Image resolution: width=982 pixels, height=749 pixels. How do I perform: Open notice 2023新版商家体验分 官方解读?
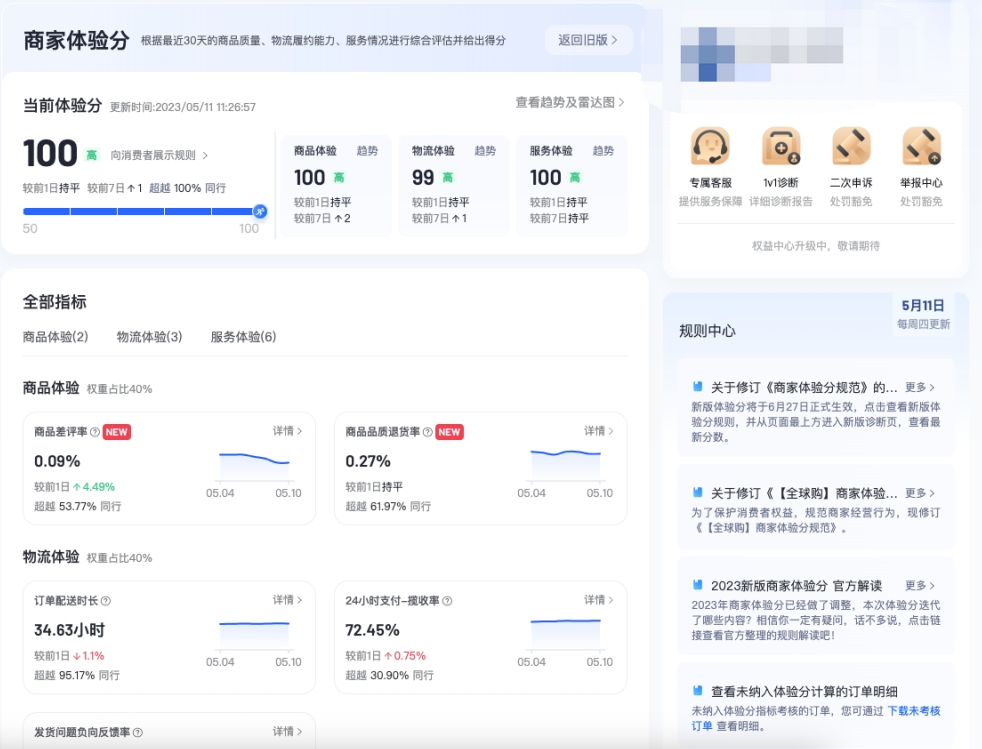point(797,586)
